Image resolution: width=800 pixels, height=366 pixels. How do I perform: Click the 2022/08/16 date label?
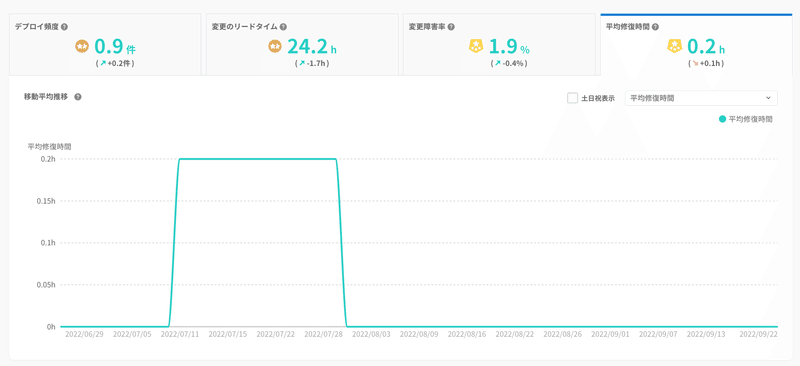(467, 334)
